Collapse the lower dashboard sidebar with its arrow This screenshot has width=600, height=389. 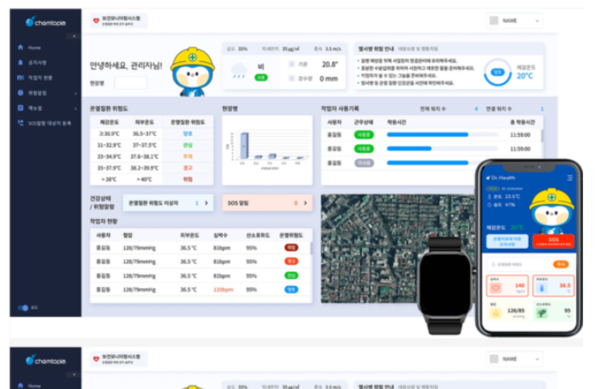coord(73,374)
